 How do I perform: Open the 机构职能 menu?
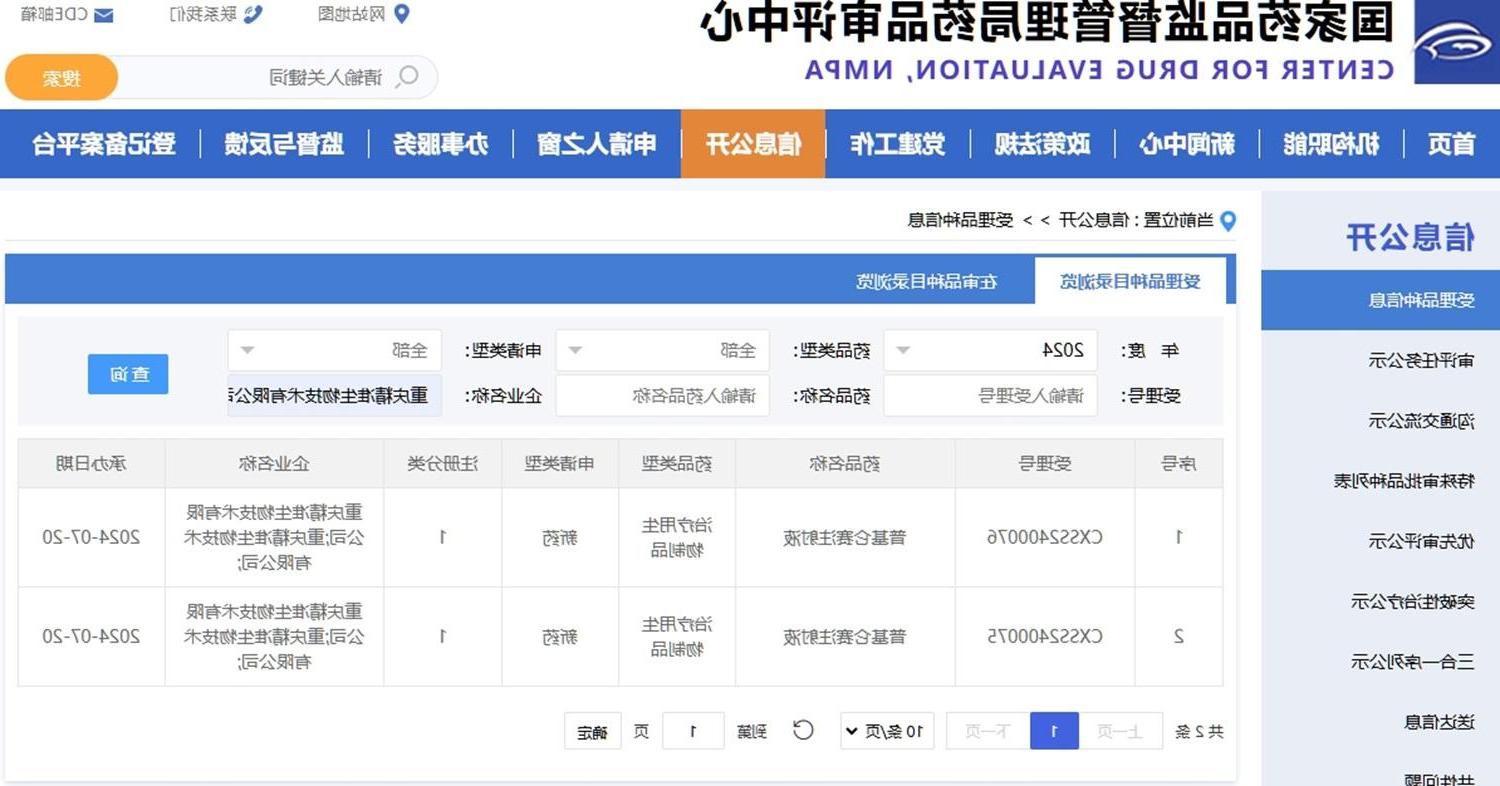tap(1331, 144)
